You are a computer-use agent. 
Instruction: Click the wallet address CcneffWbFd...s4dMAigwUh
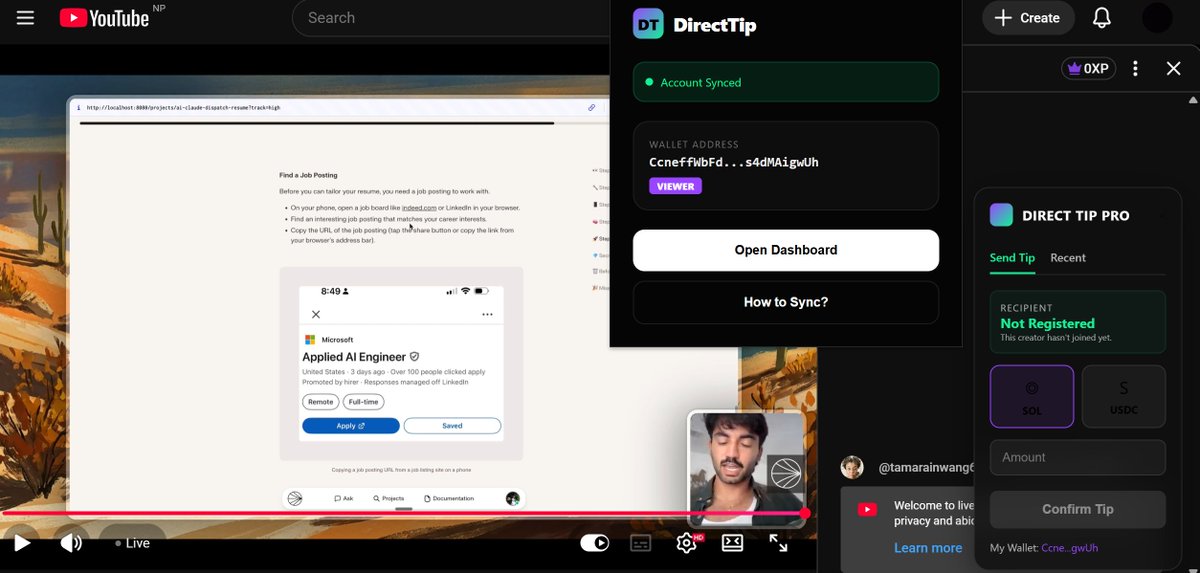(x=734, y=162)
